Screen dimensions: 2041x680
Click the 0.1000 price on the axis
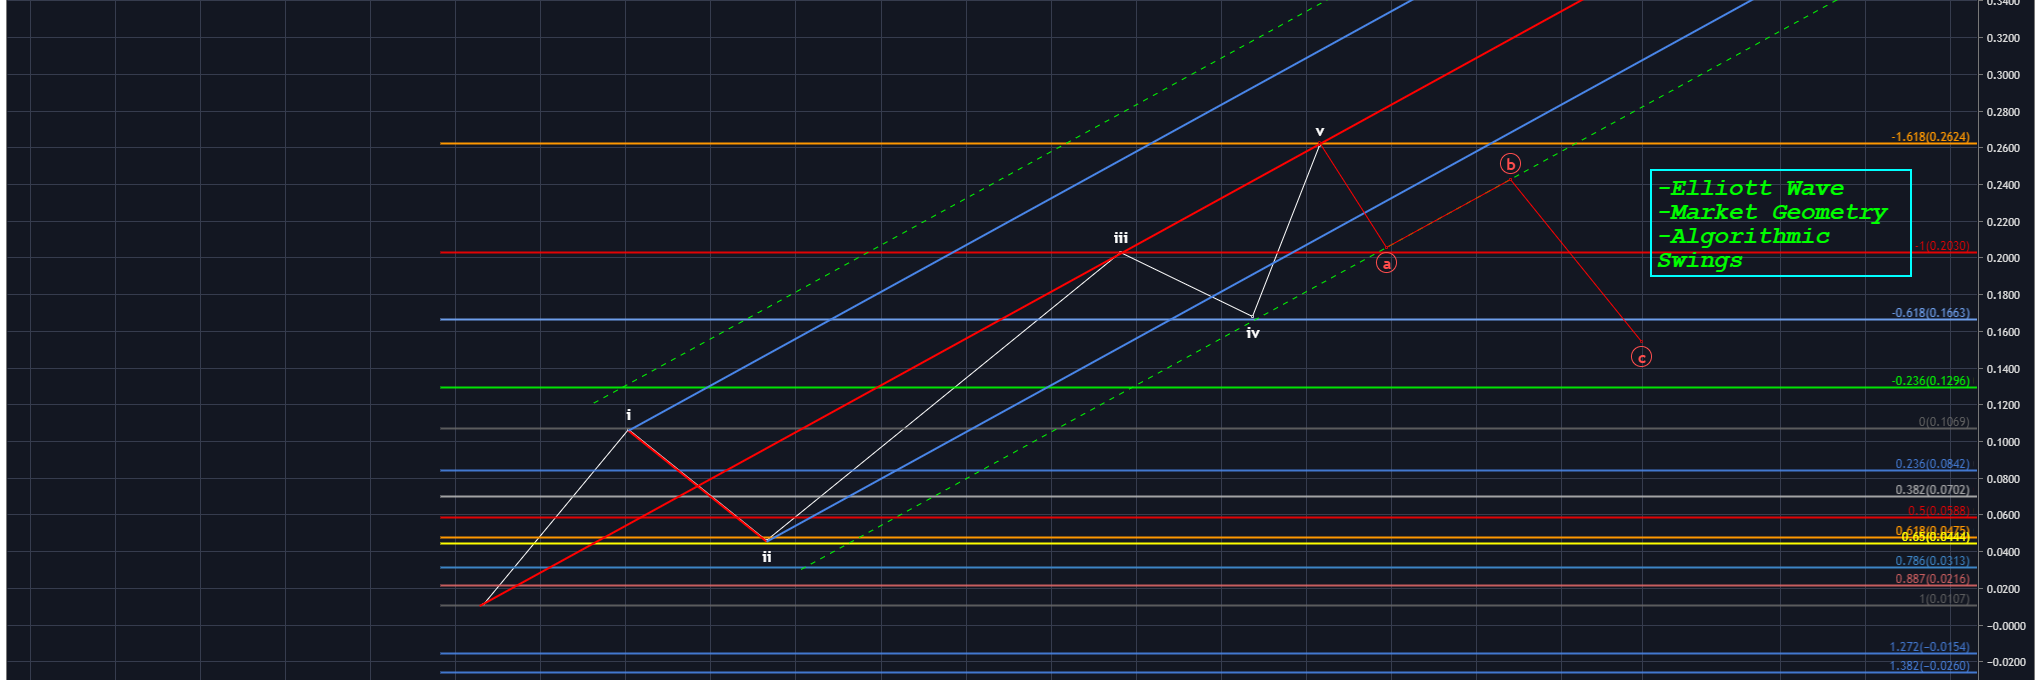click(x=2003, y=442)
